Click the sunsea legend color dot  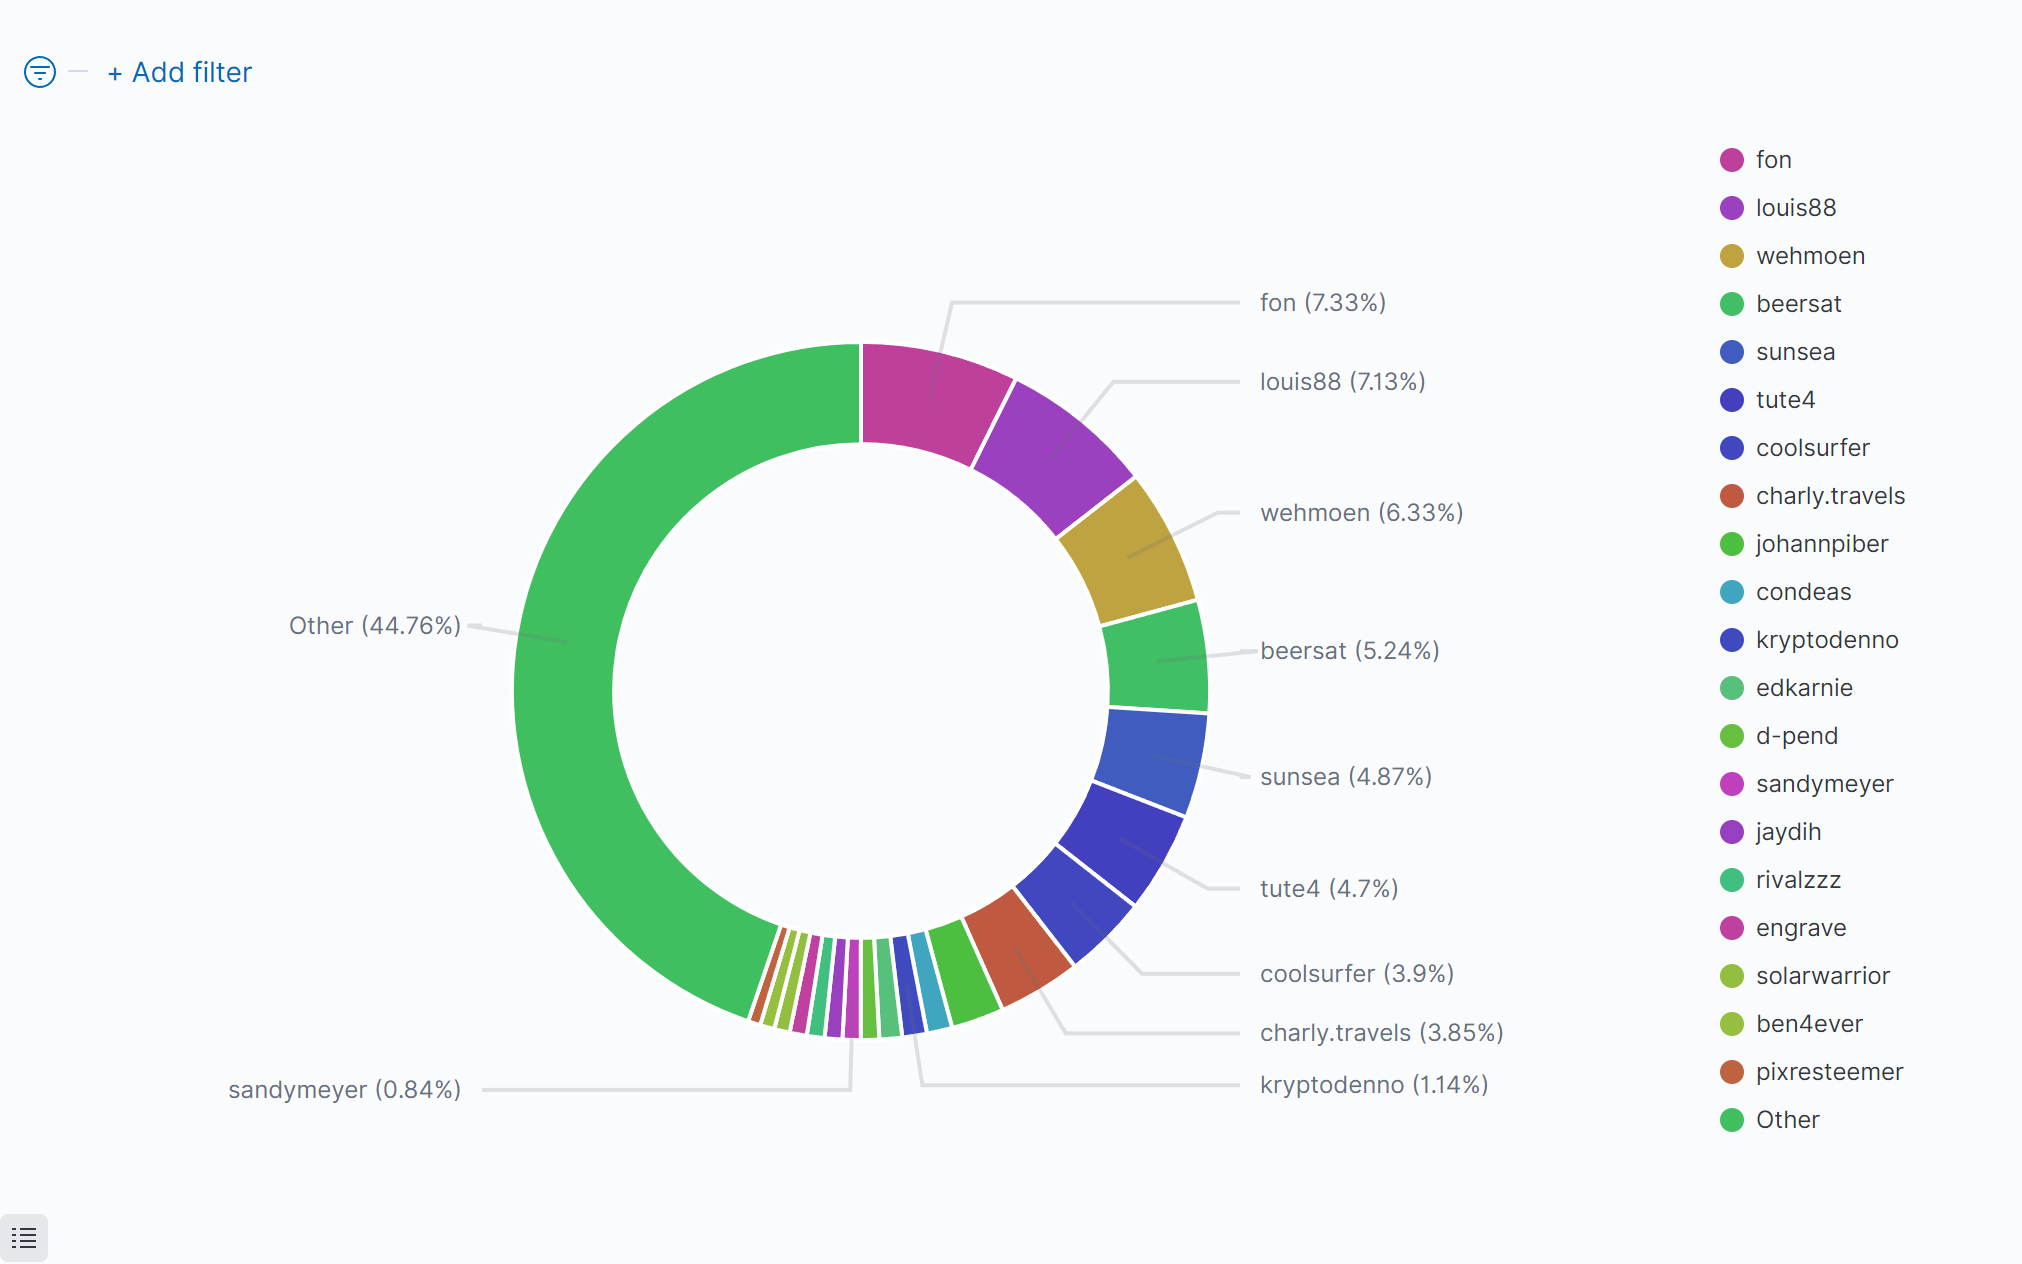coord(1731,352)
